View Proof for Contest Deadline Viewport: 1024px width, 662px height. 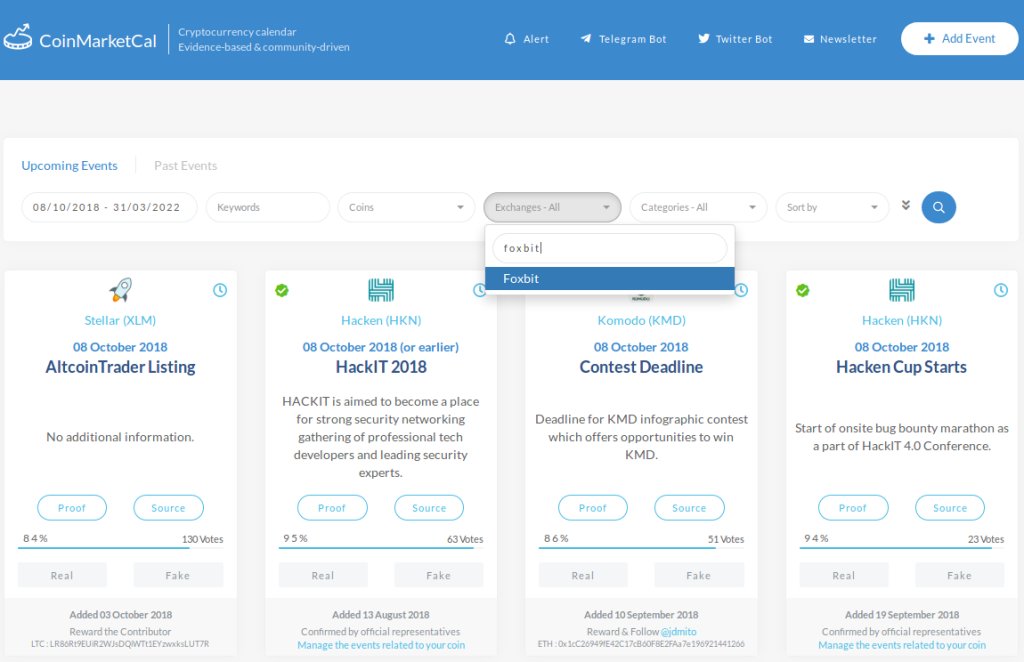[593, 508]
